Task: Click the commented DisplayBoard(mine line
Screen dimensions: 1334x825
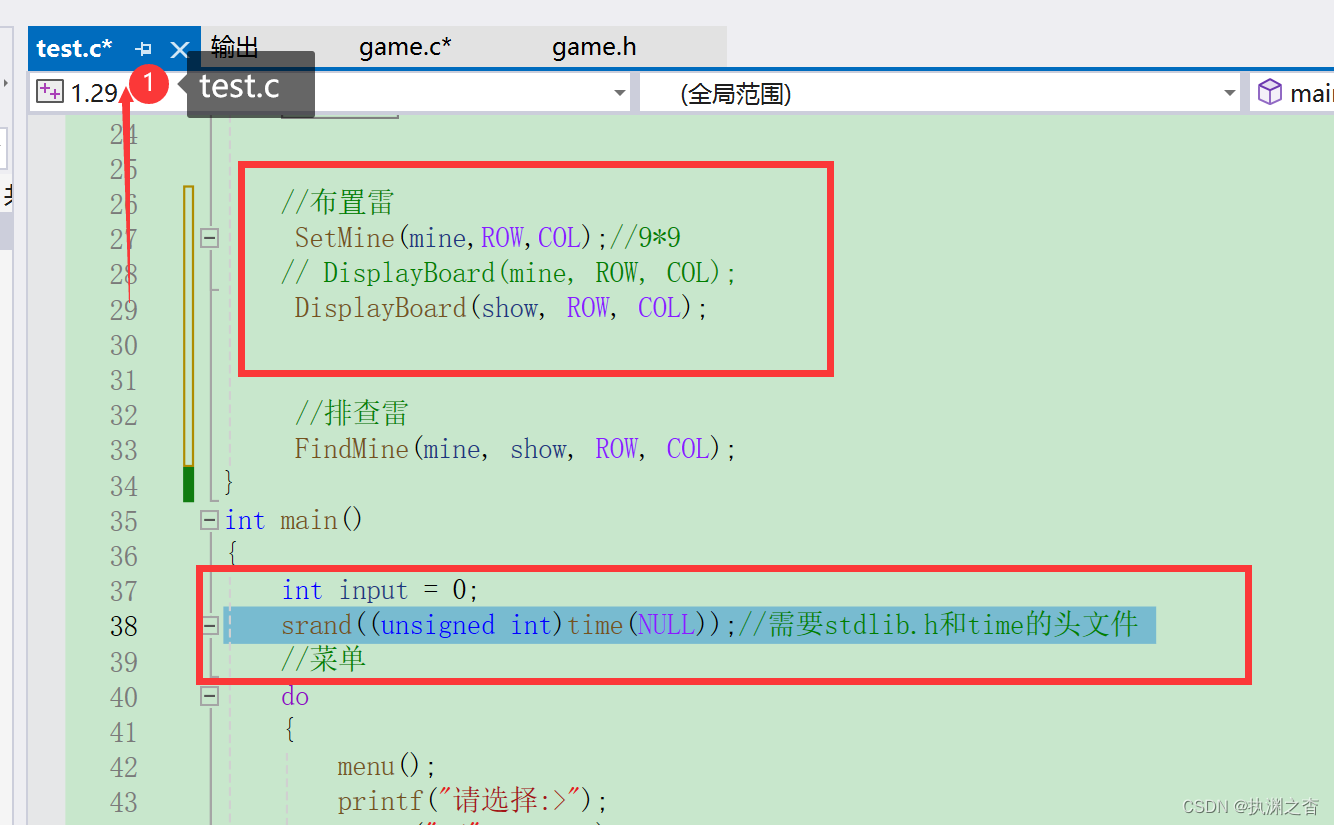Action: pyautogui.click(x=509, y=273)
